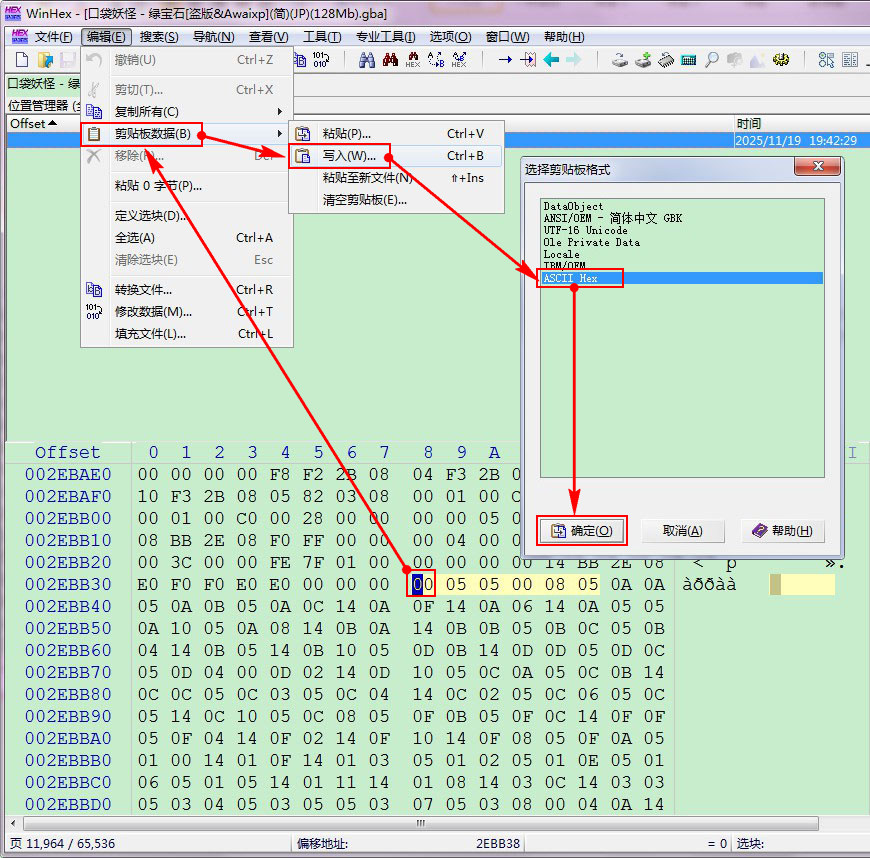The width and height of the screenshot is (870, 858).
Task: Click the 101/010 modify data toolbar icon
Action: click(x=321, y=60)
